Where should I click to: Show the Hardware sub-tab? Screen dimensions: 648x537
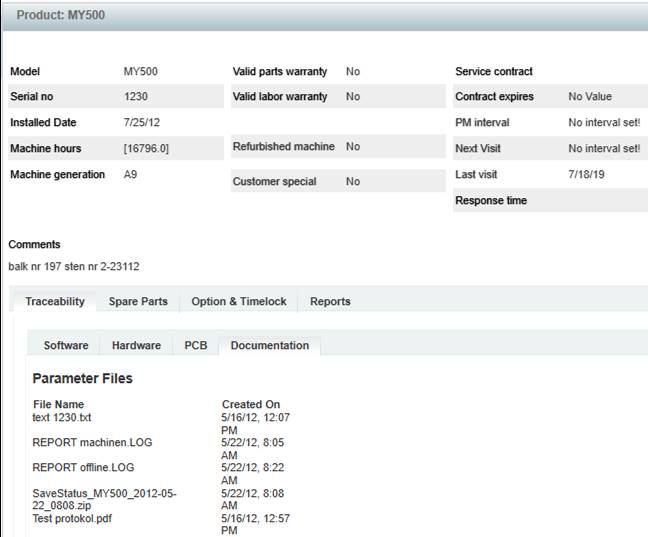(x=136, y=345)
